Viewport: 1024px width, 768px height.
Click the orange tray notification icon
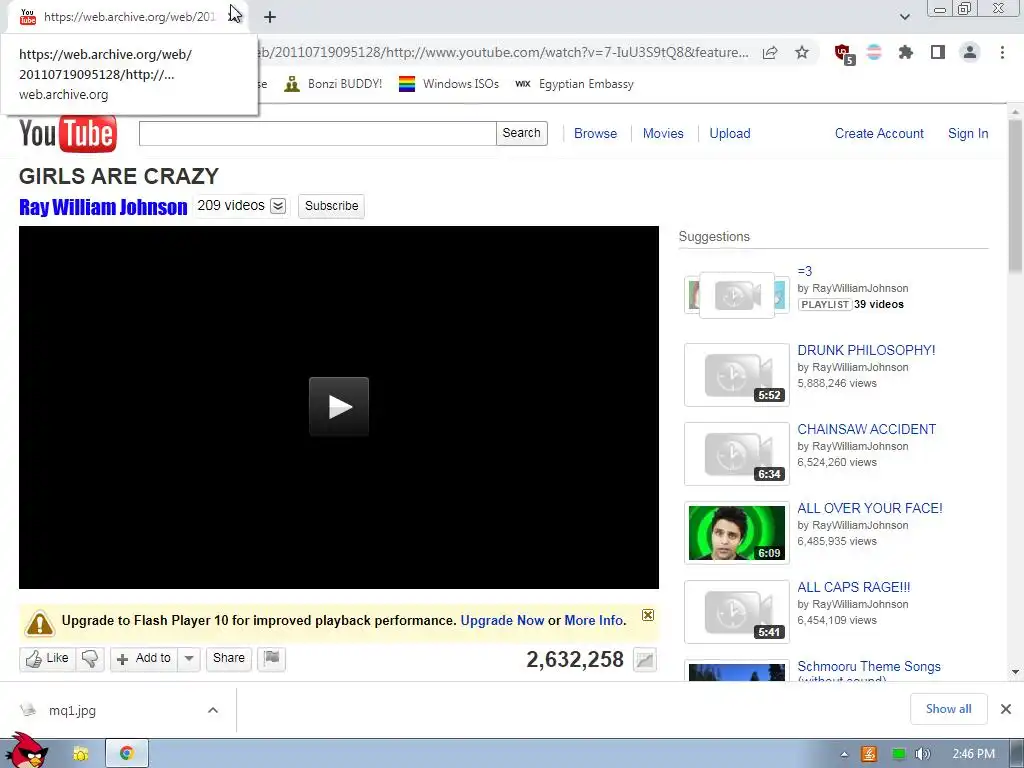click(x=869, y=754)
